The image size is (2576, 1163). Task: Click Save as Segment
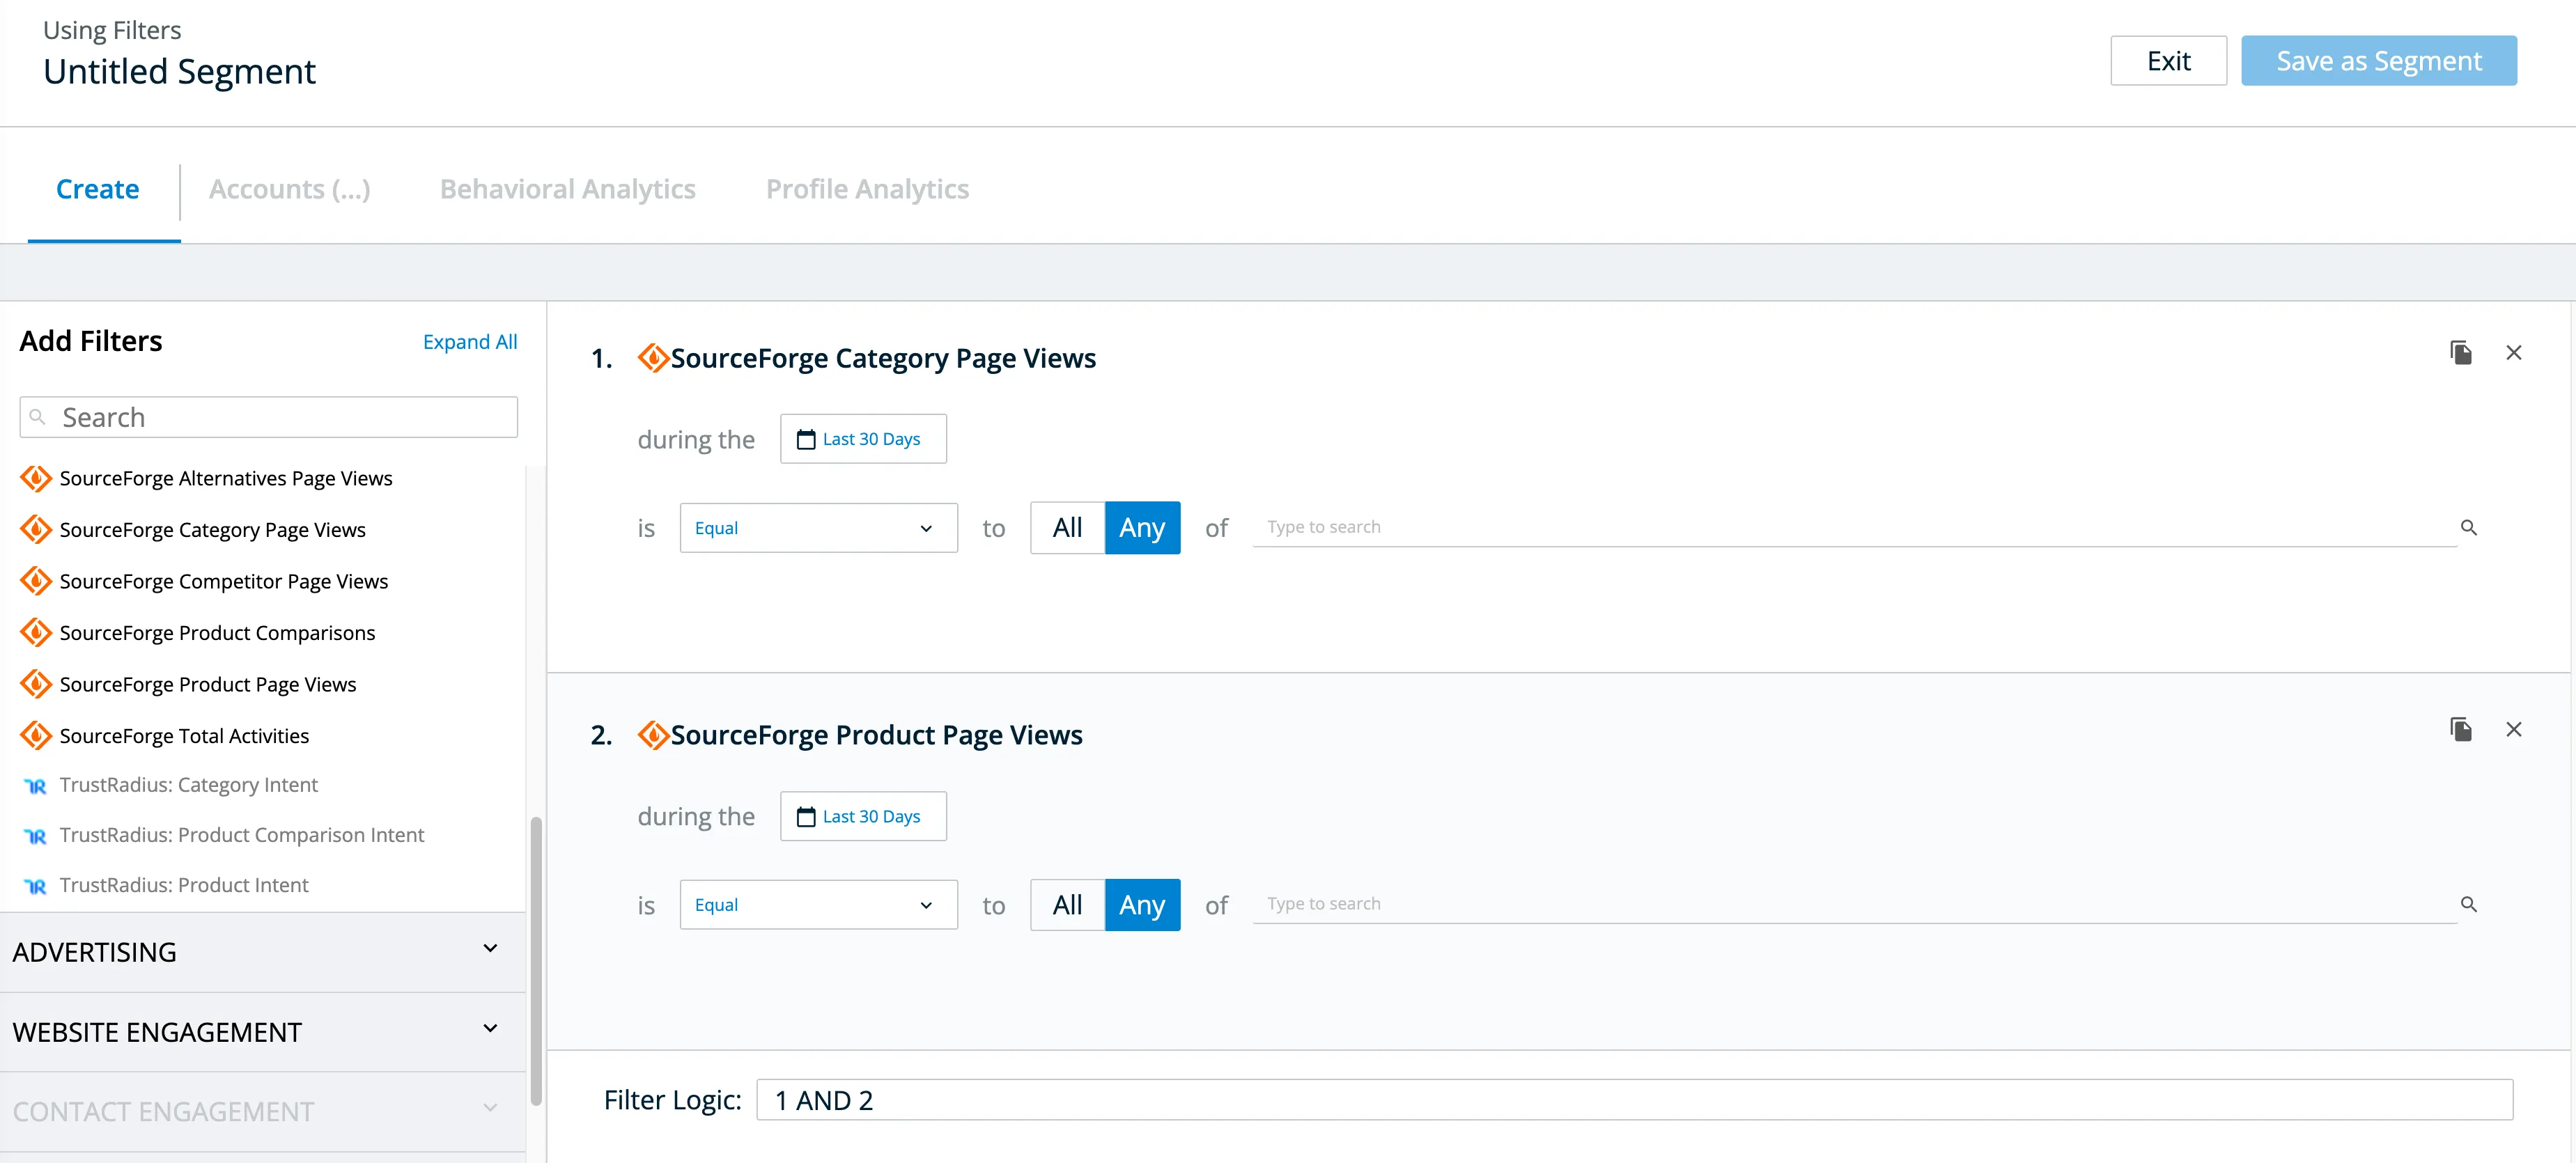click(x=2379, y=61)
